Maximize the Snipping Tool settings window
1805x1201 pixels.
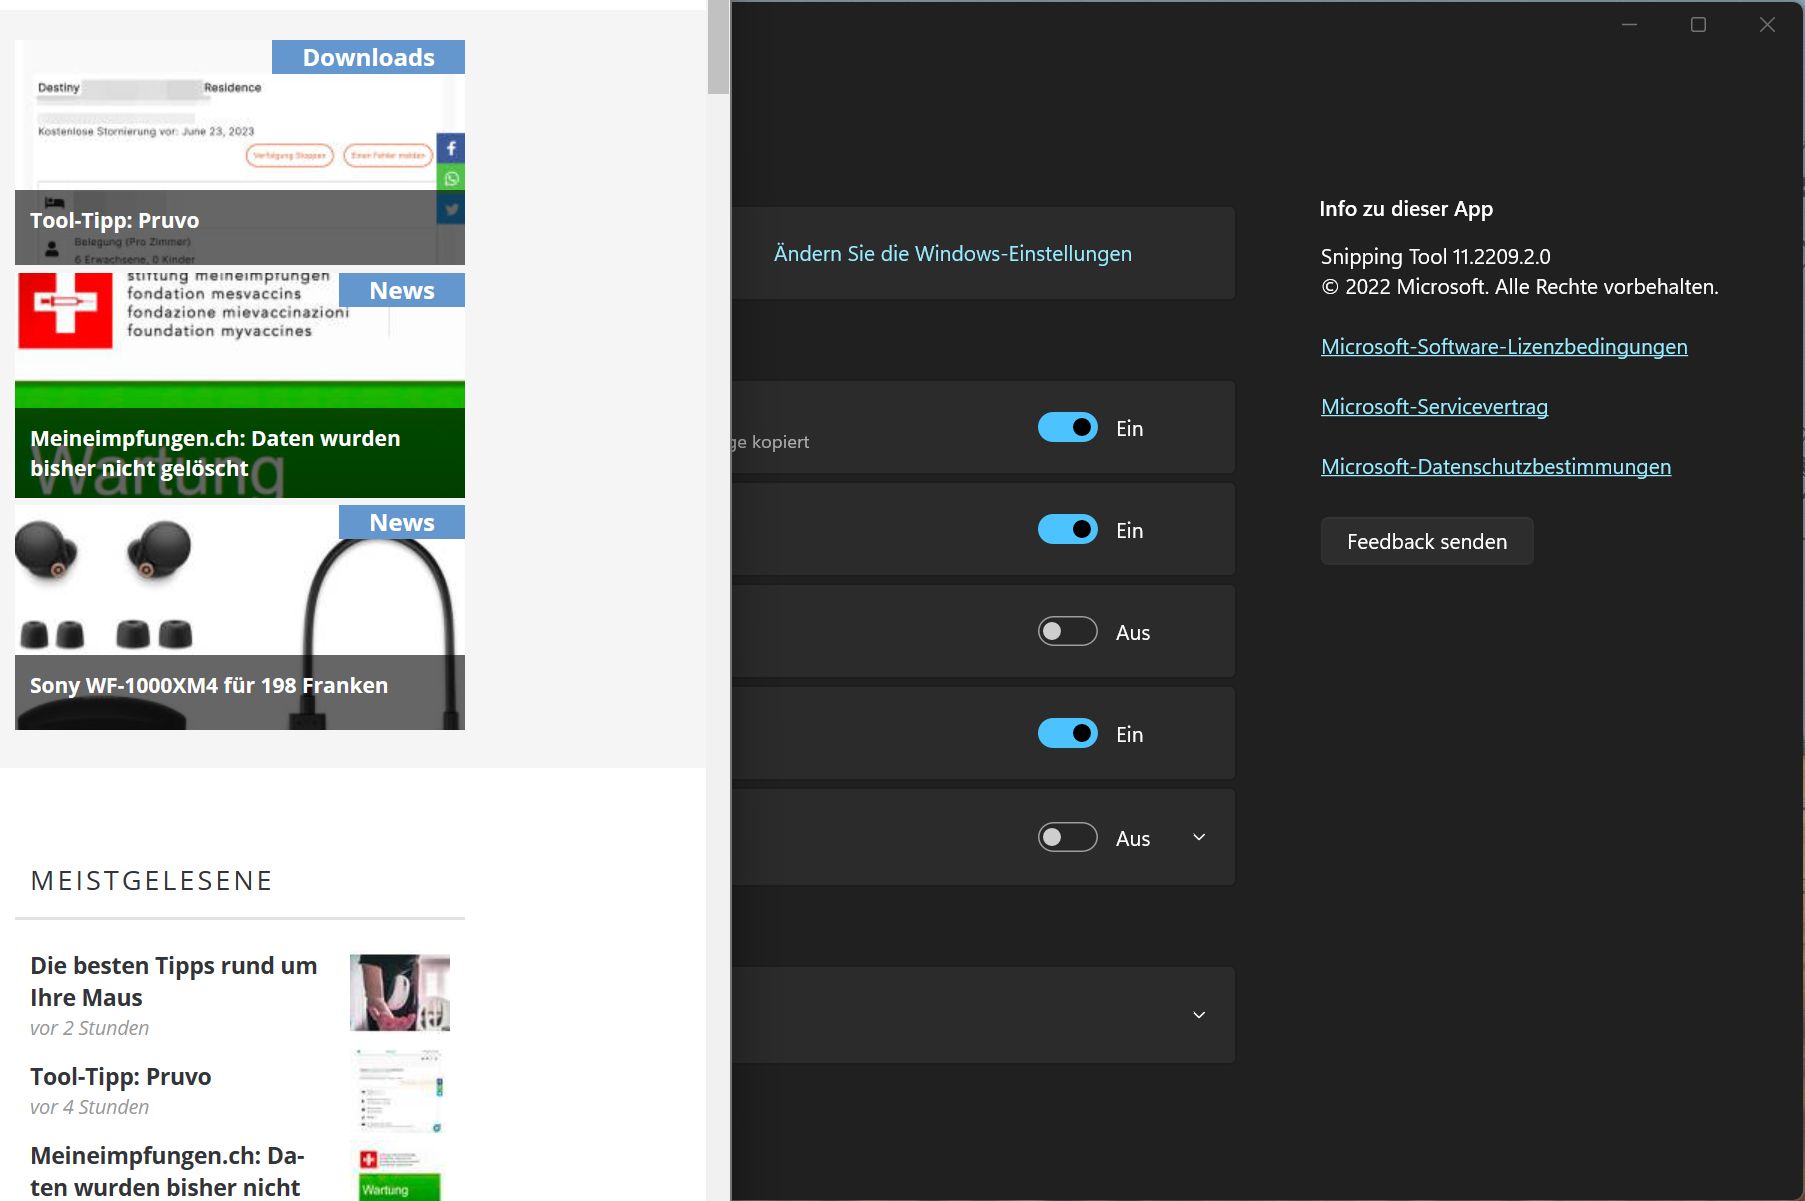click(x=1698, y=24)
